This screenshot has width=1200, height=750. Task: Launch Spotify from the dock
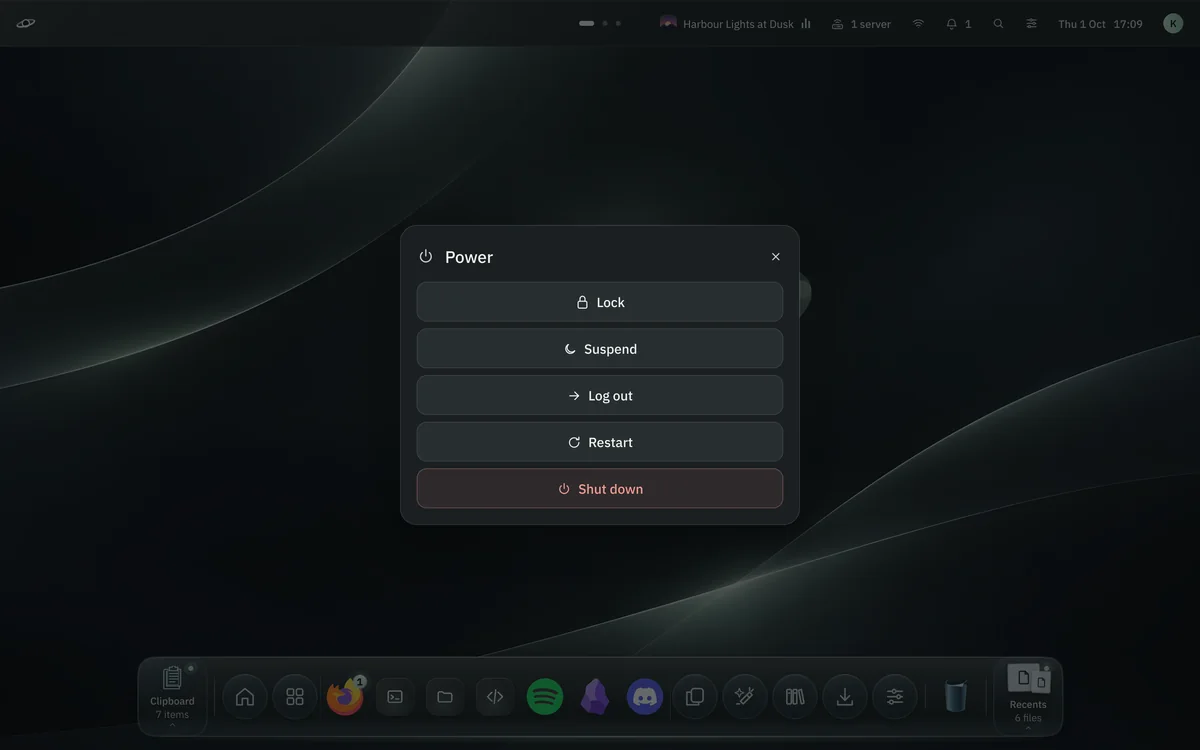(x=545, y=697)
